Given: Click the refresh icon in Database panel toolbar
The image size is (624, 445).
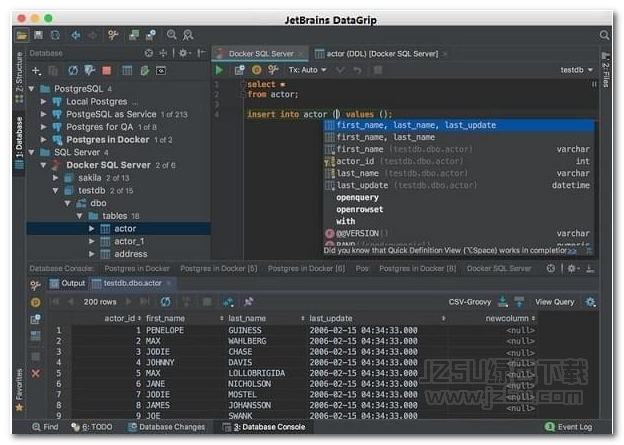Looking at the screenshot, I should point(73,71).
